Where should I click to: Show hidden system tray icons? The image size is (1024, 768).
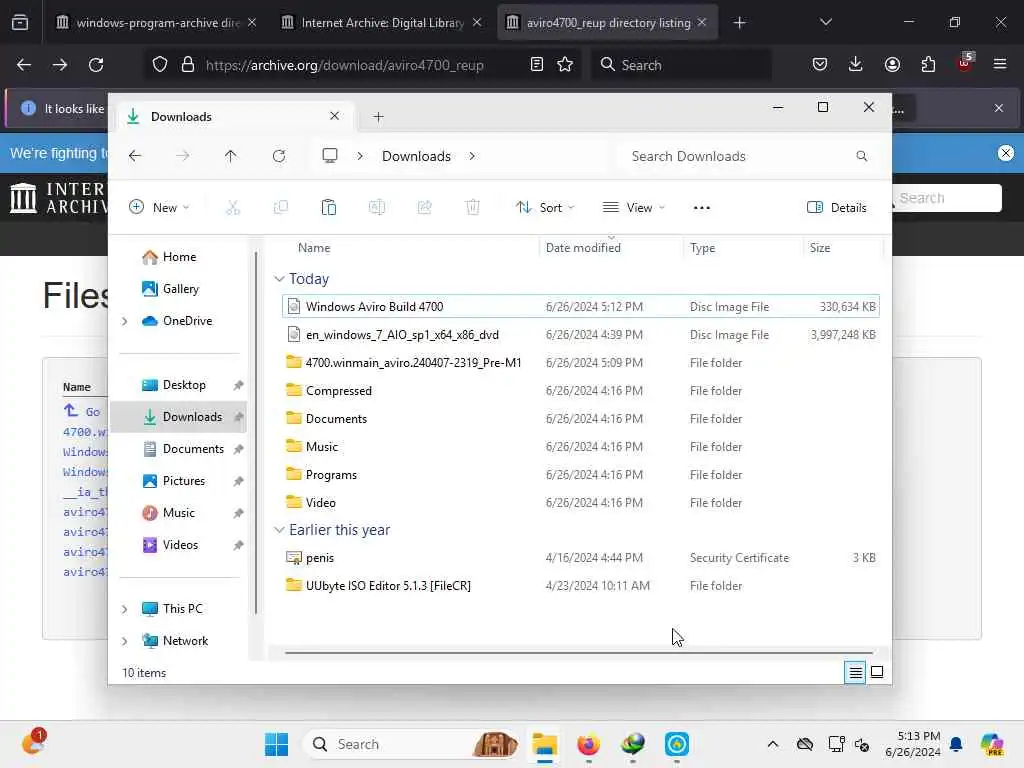pos(773,744)
